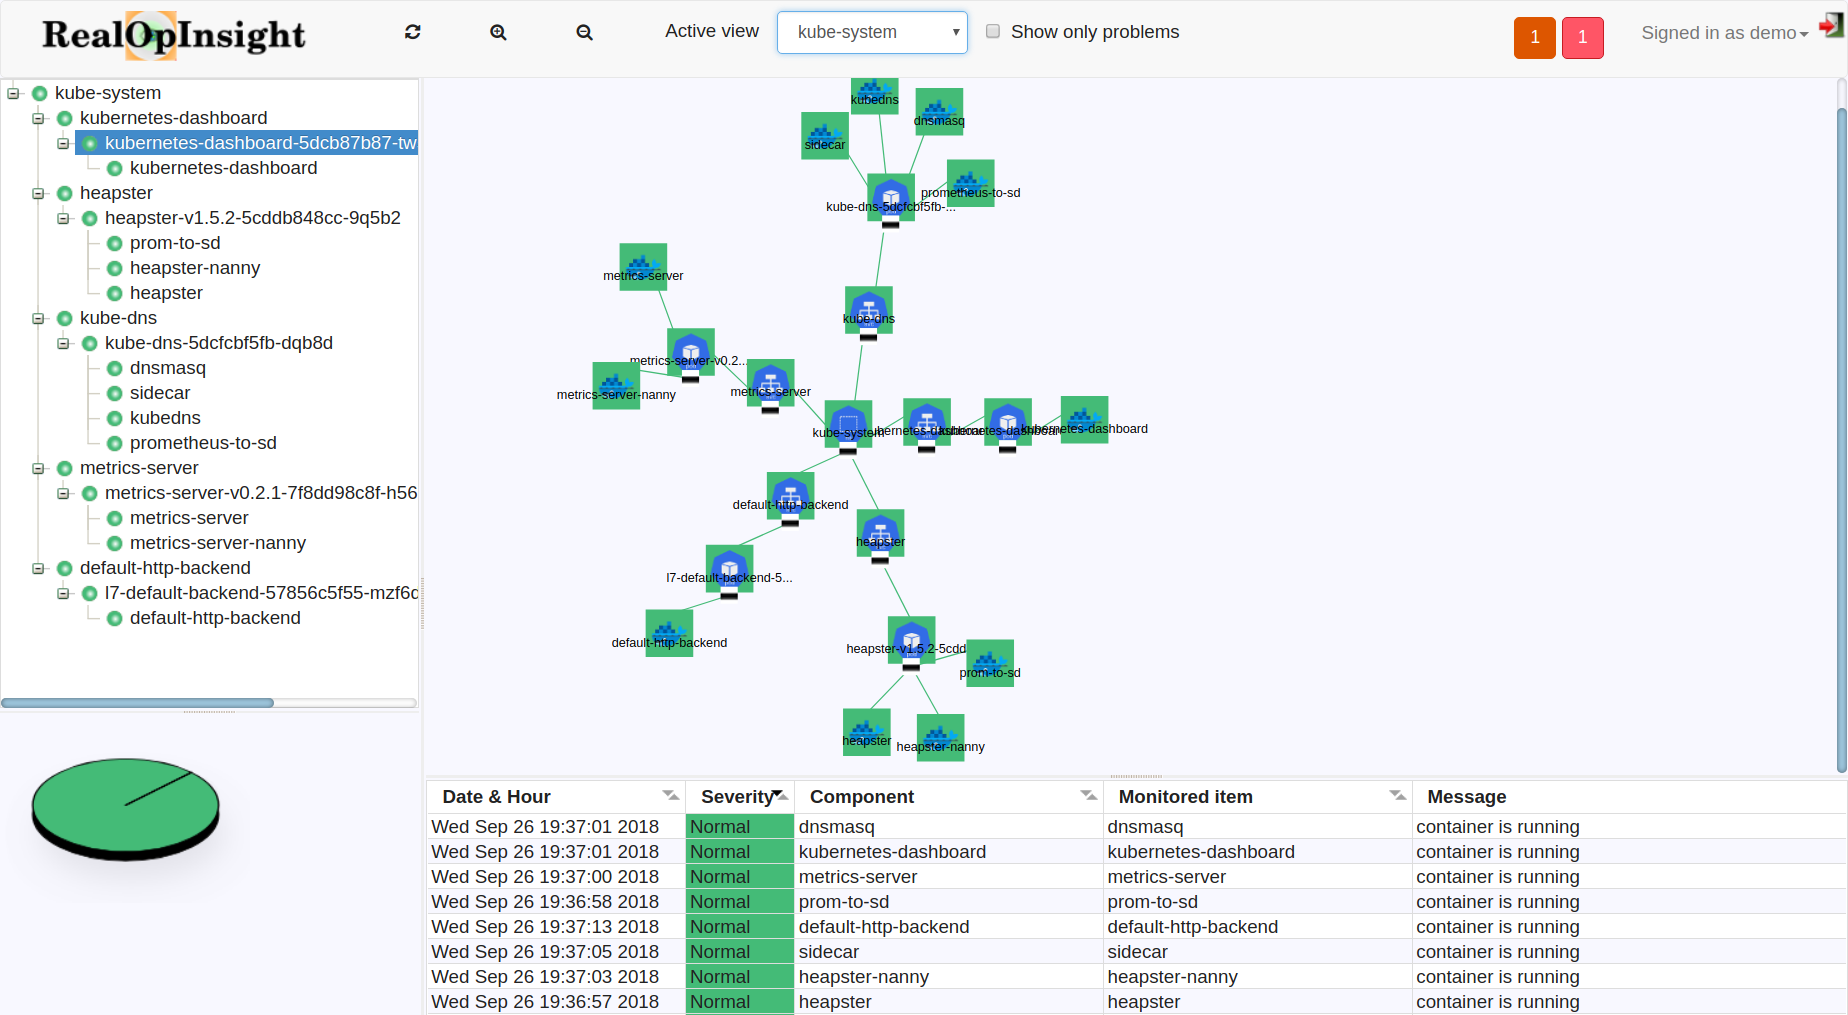Image resolution: width=1848 pixels, height=1015 pixels.
Task: Collapse the kube-dns tree branch
Action: (39, 318)
